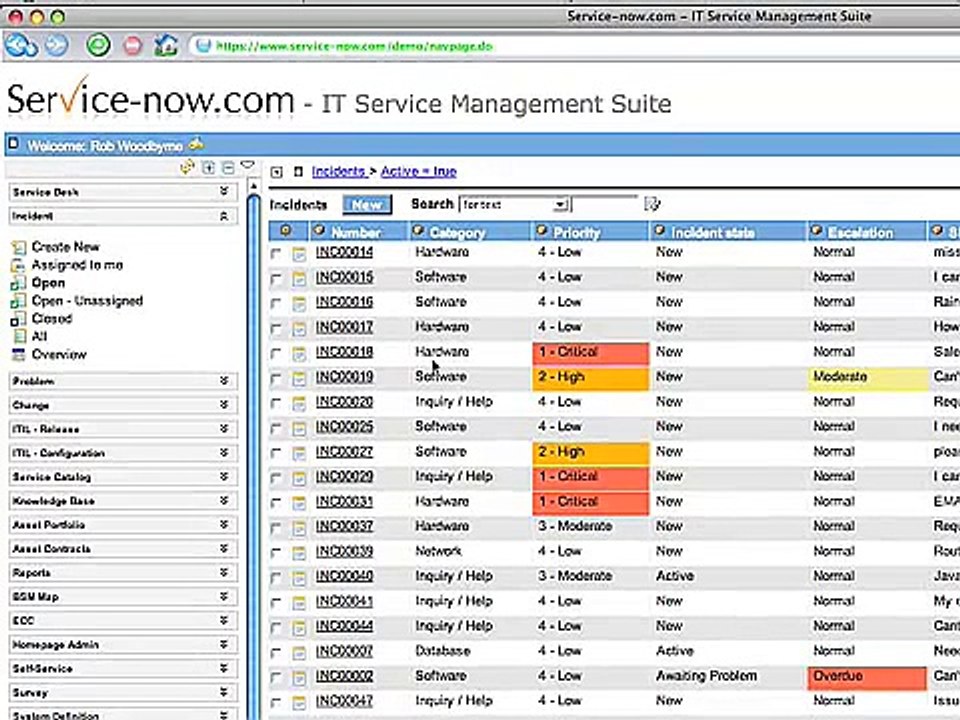Click the navigator refresh icon above Service Desk
960x720 pixels.
(187, 167)
